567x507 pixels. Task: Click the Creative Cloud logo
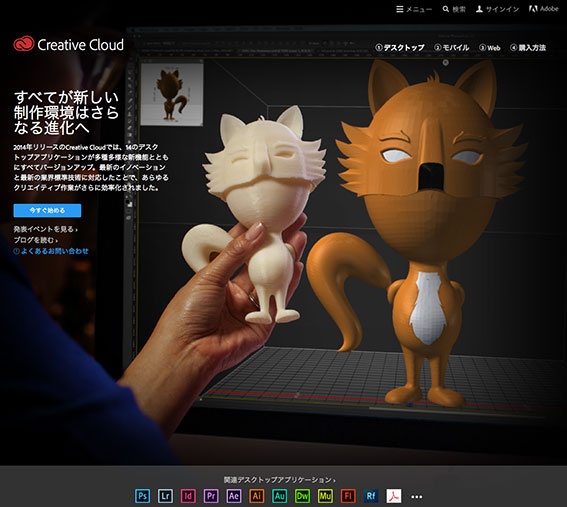pyautogui.click(x=69, y=44)
